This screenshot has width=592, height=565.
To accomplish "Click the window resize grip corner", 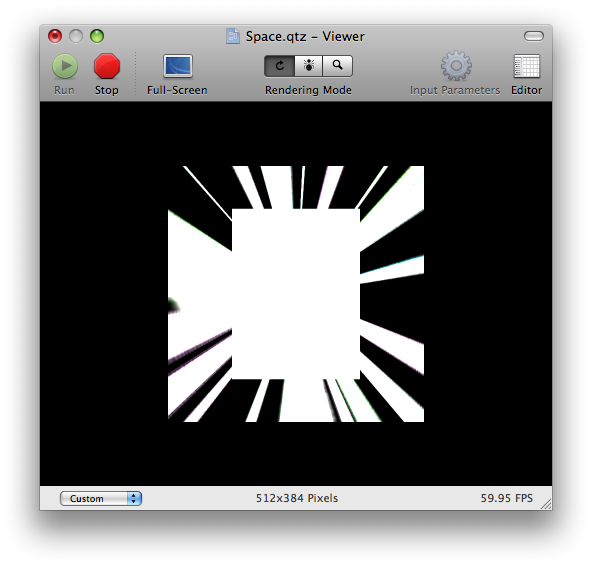I will pos(546,504).
